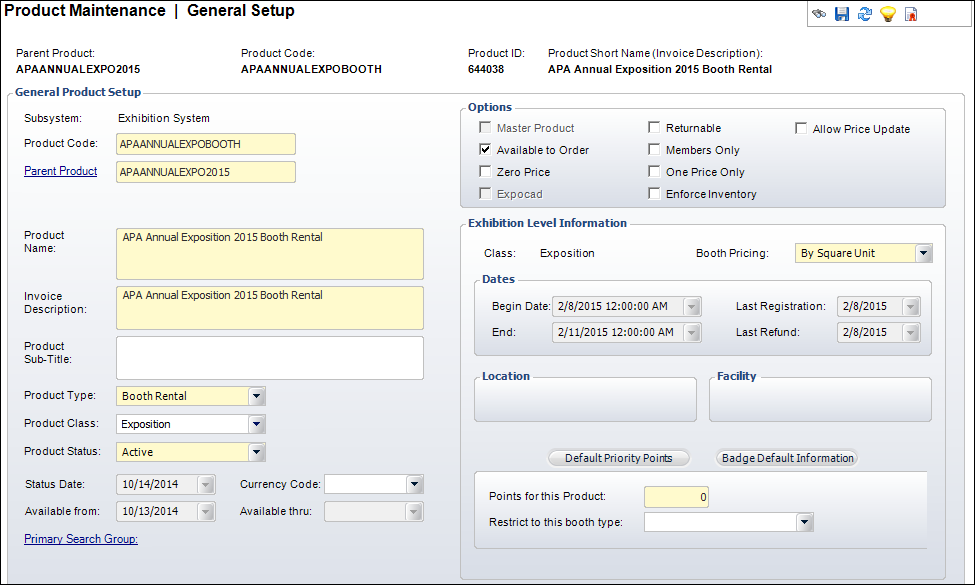The image size is (975, 585).
Task: Click the Location group box
Action: [x=585, y=399]
